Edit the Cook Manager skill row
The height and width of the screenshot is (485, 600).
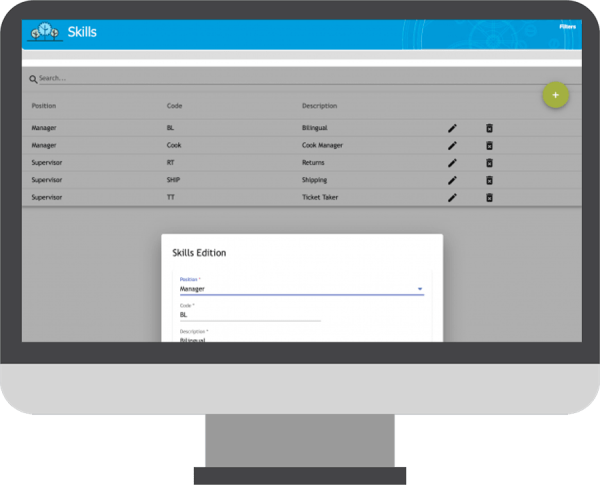pyautogui.click(x=452, y=145)
